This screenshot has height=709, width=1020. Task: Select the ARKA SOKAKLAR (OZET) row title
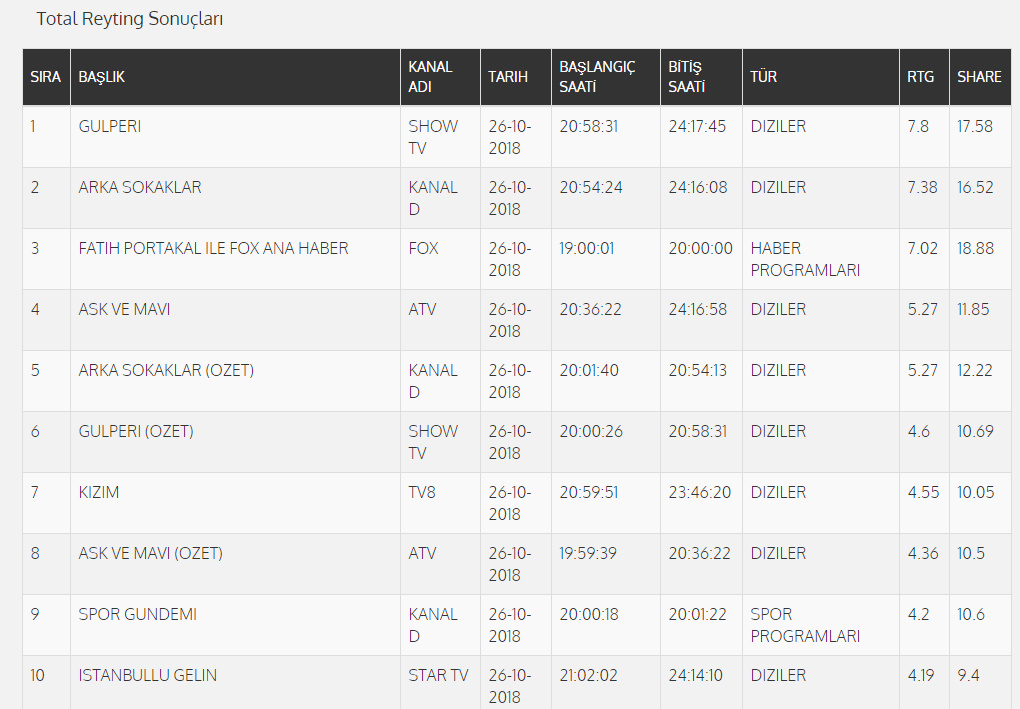click(166, 371)
